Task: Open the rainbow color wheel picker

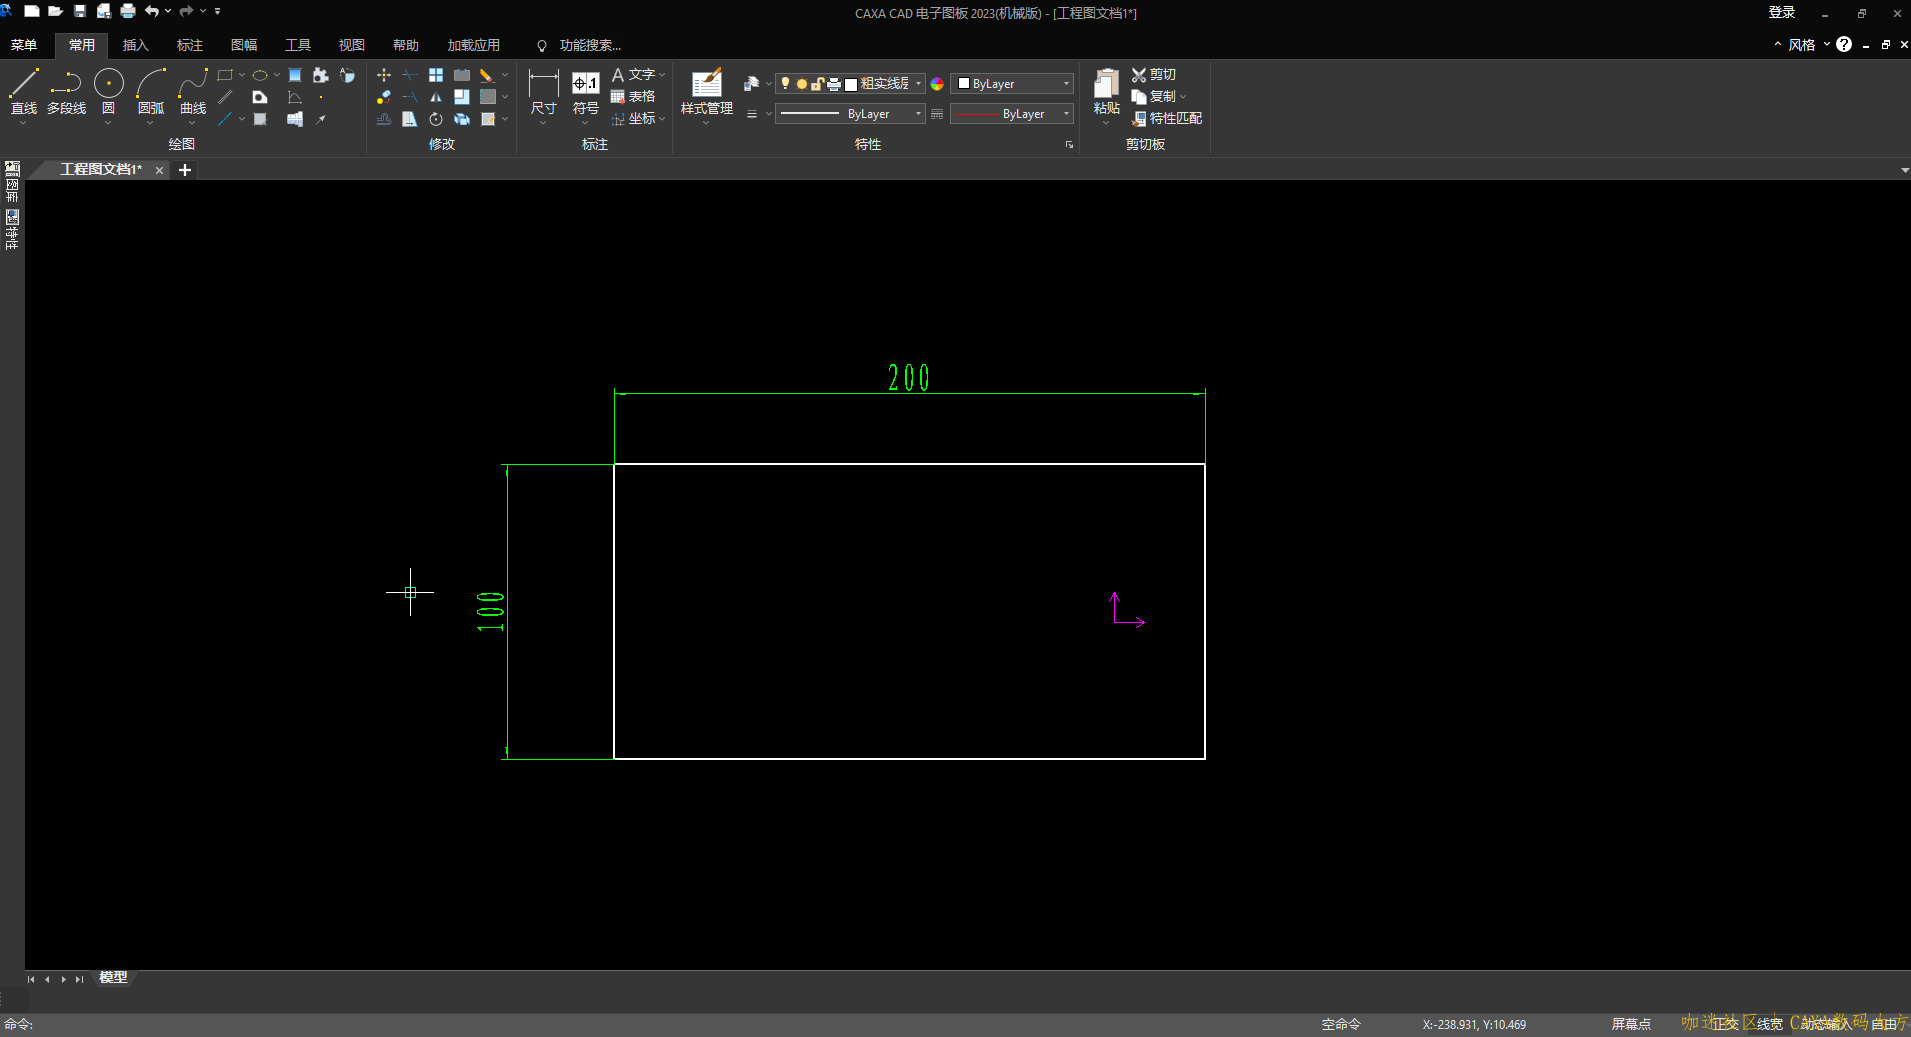Action: [937, 84]
